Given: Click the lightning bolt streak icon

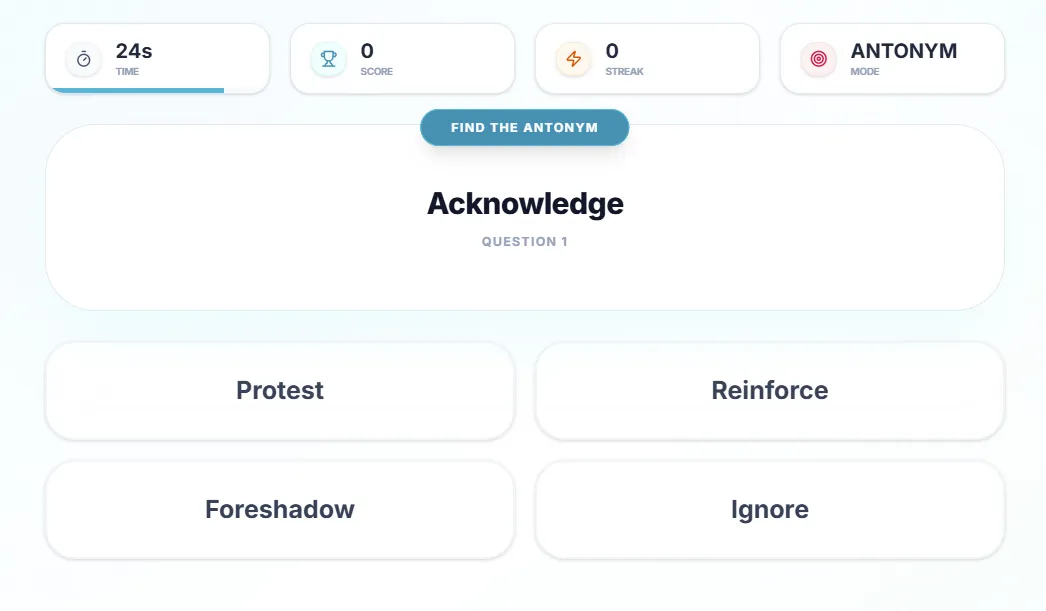Looking at the screenshot, I should 574,59.
